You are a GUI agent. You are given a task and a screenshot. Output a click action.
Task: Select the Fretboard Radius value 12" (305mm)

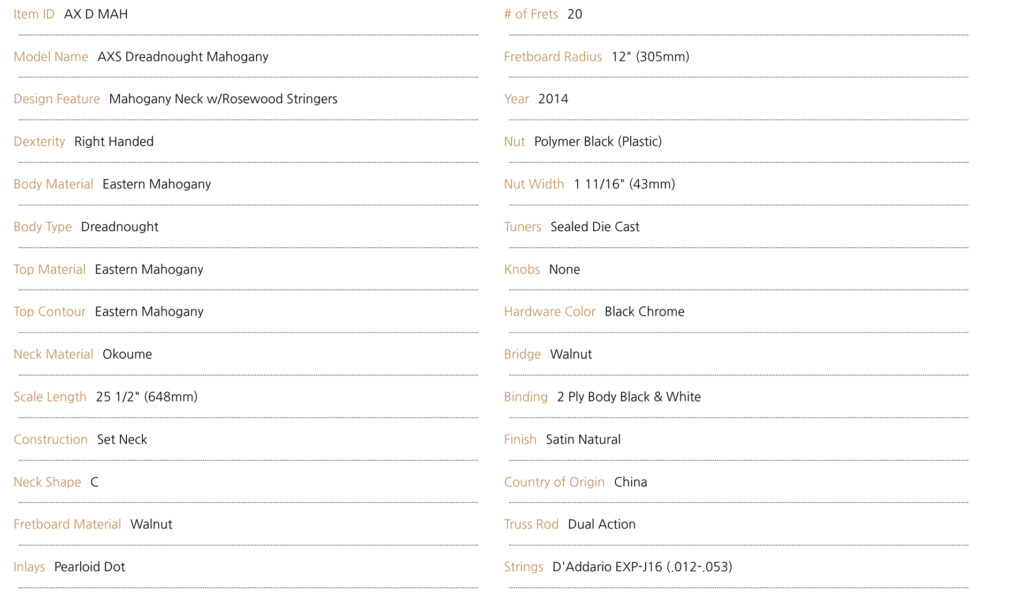pos(650,57)
